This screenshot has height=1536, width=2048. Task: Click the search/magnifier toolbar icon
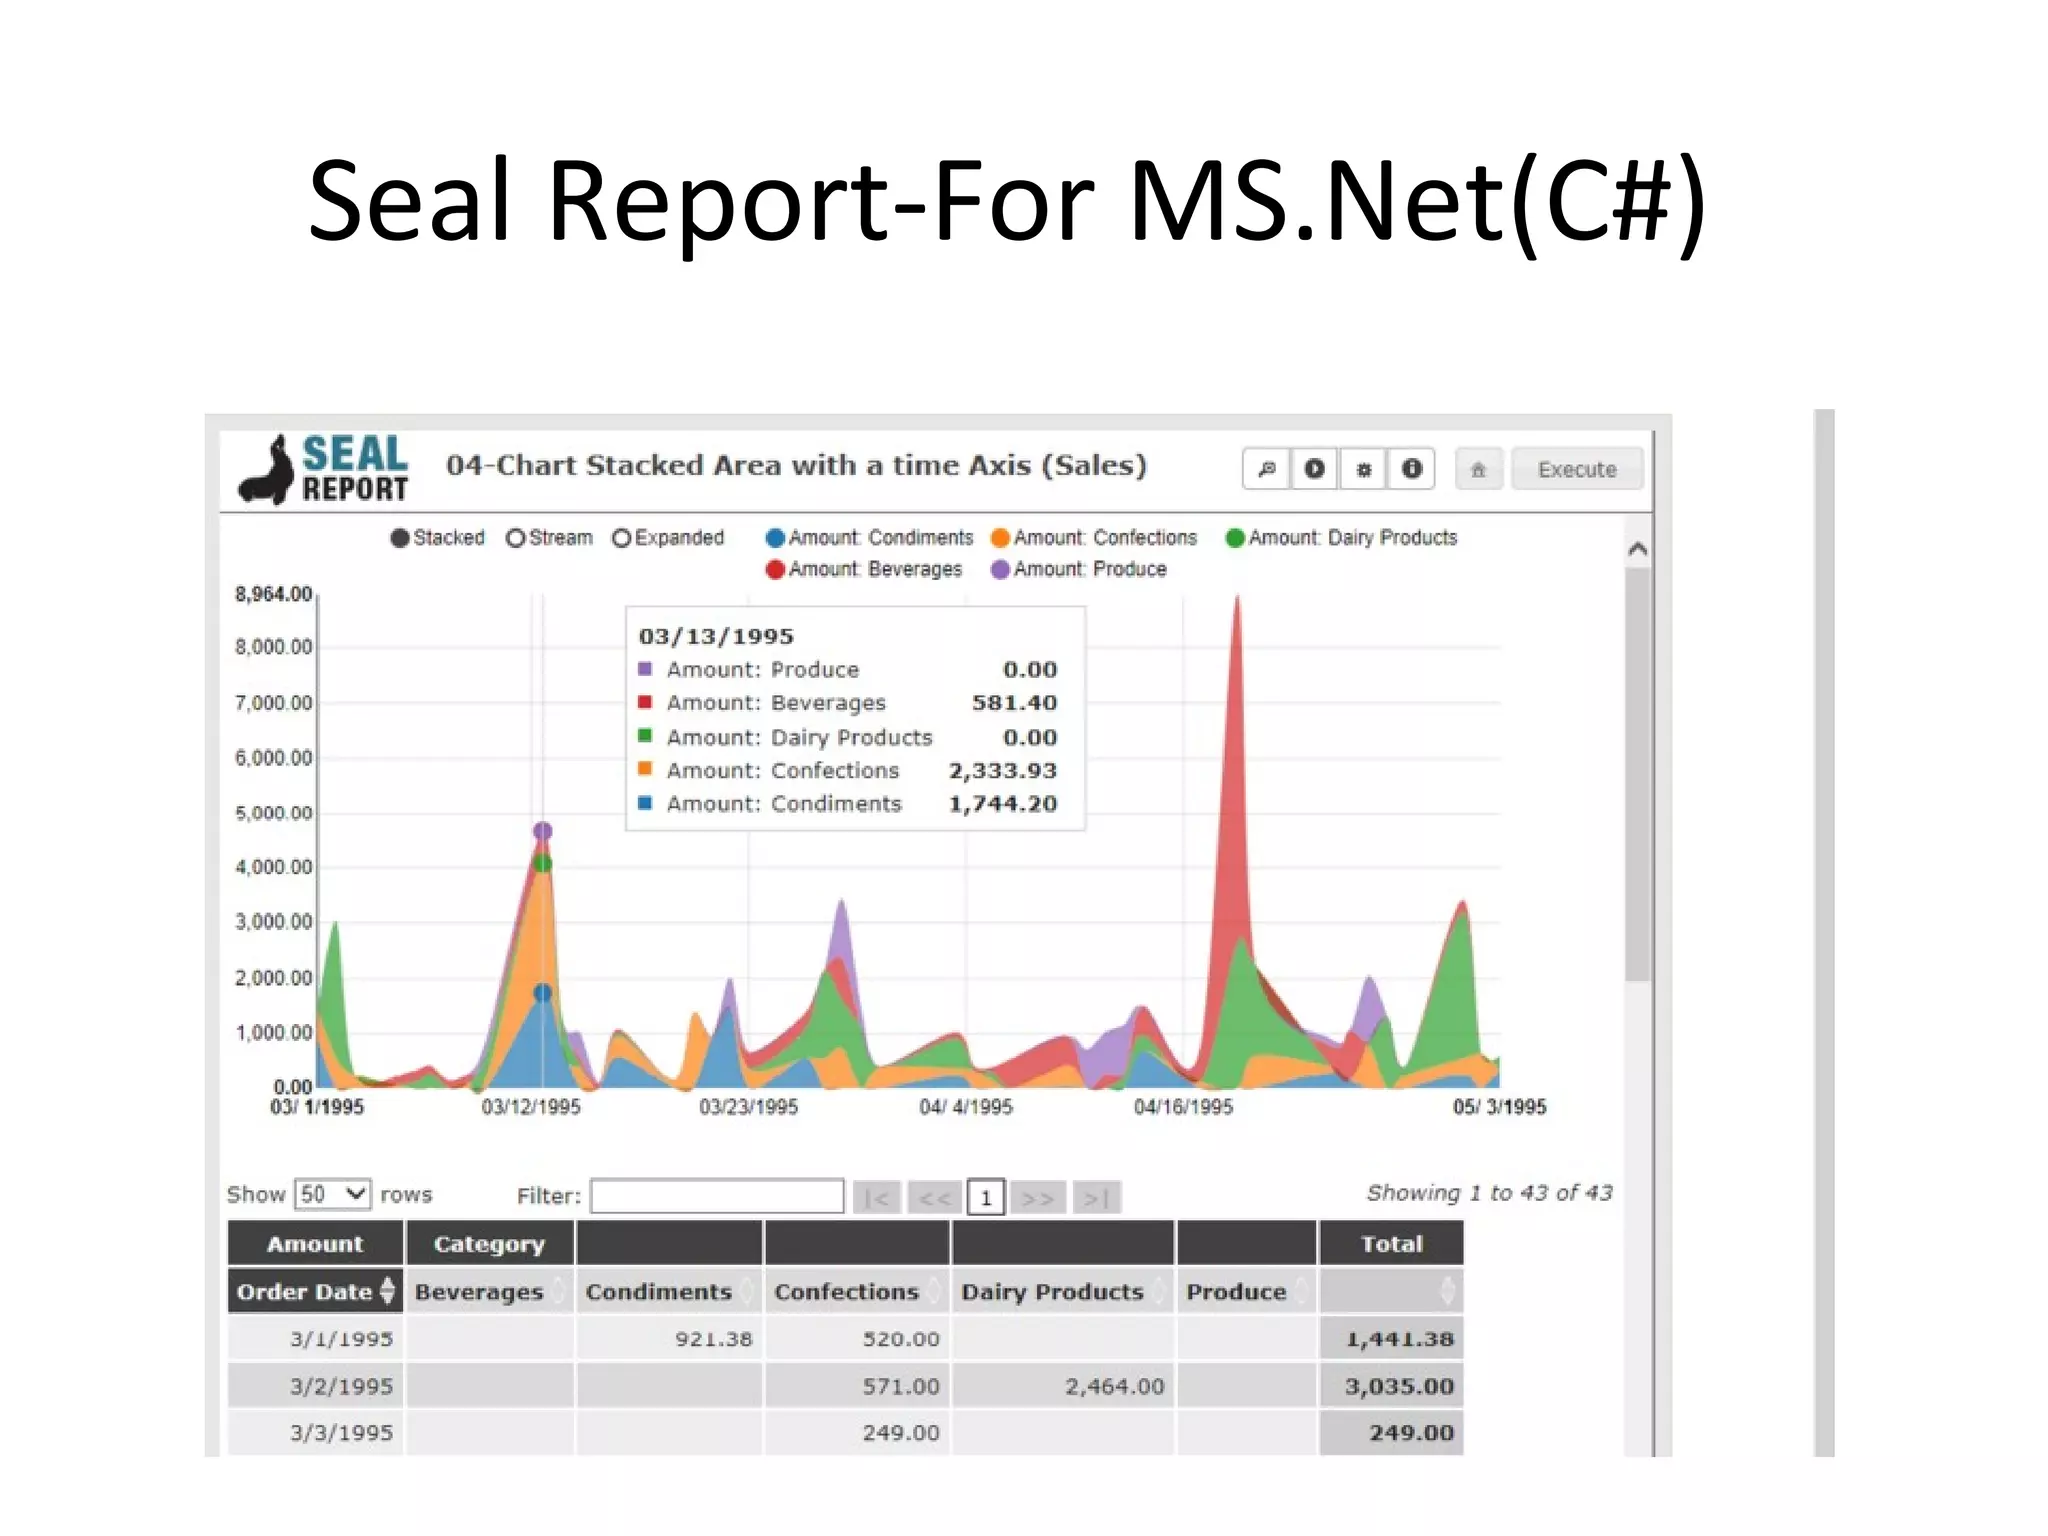point(1267,469)
